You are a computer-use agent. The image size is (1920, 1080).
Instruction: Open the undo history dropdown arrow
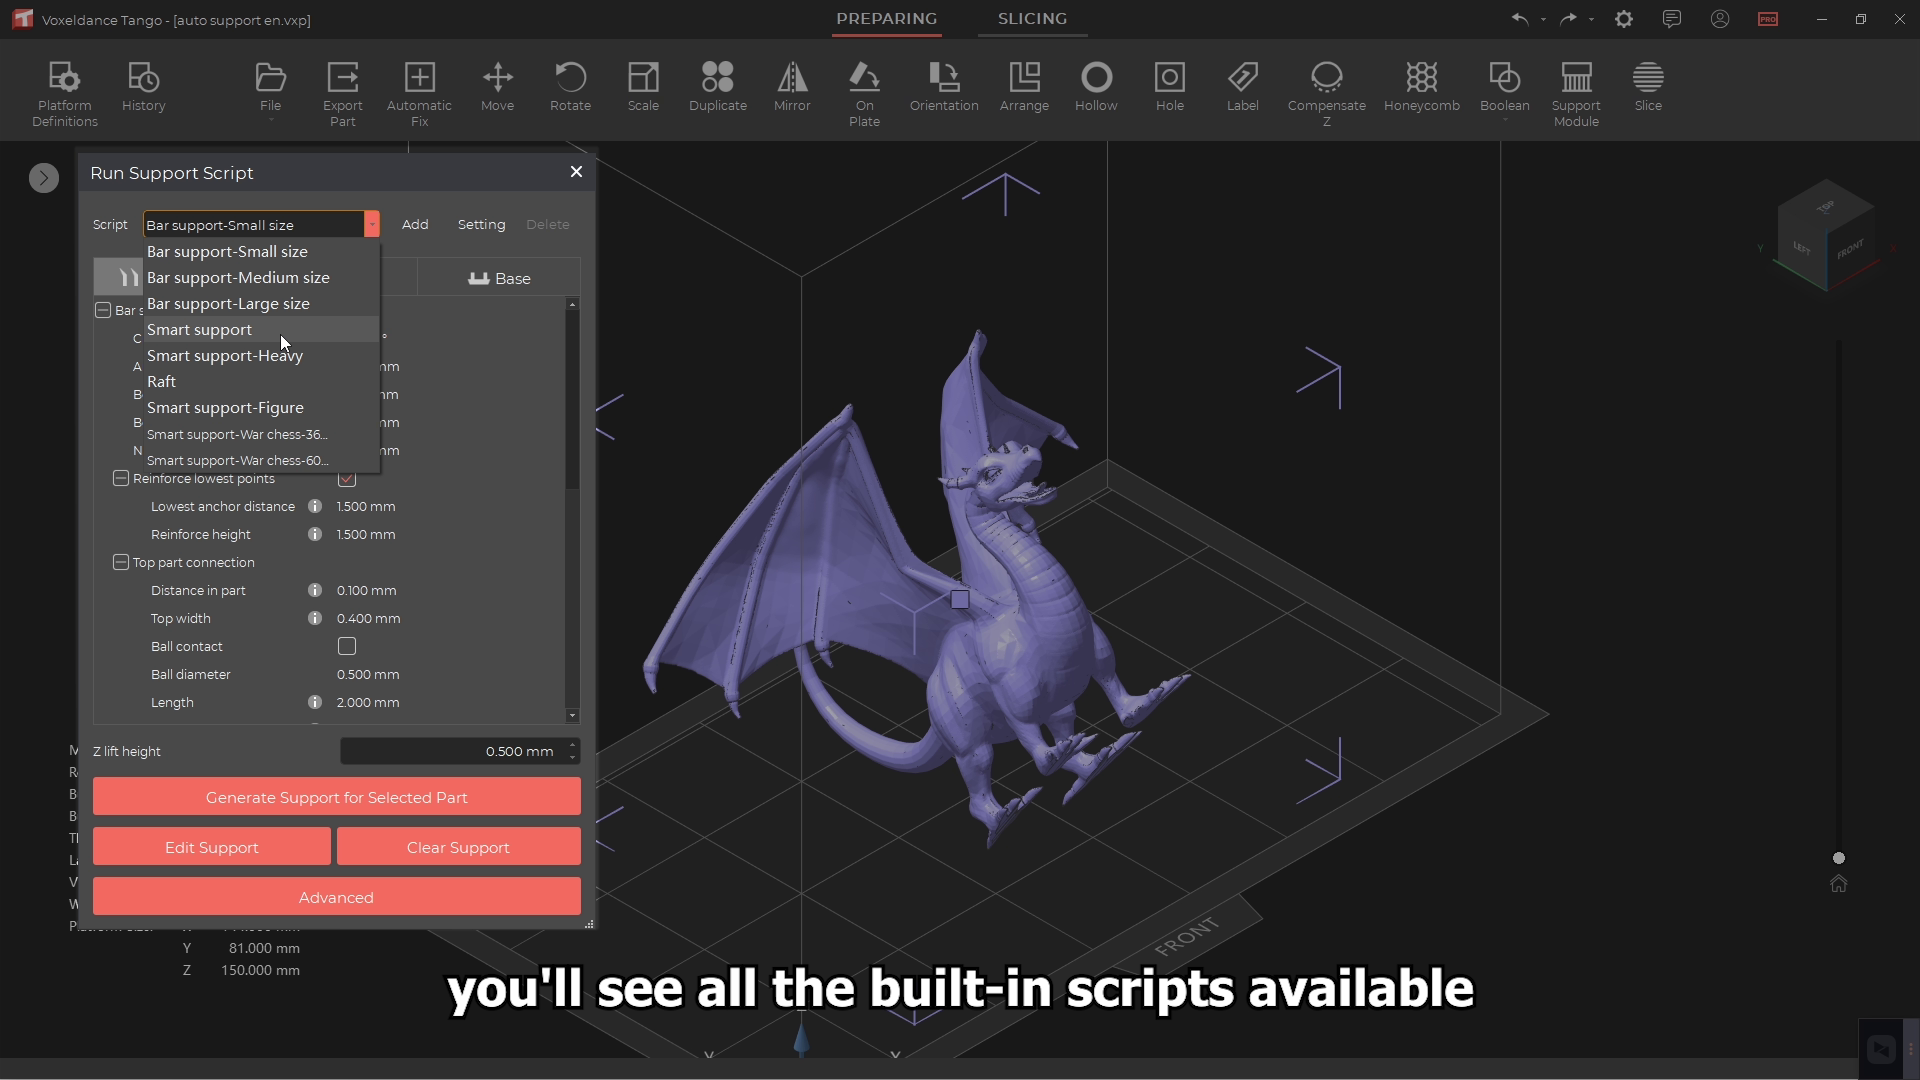tap(1543, 19)
